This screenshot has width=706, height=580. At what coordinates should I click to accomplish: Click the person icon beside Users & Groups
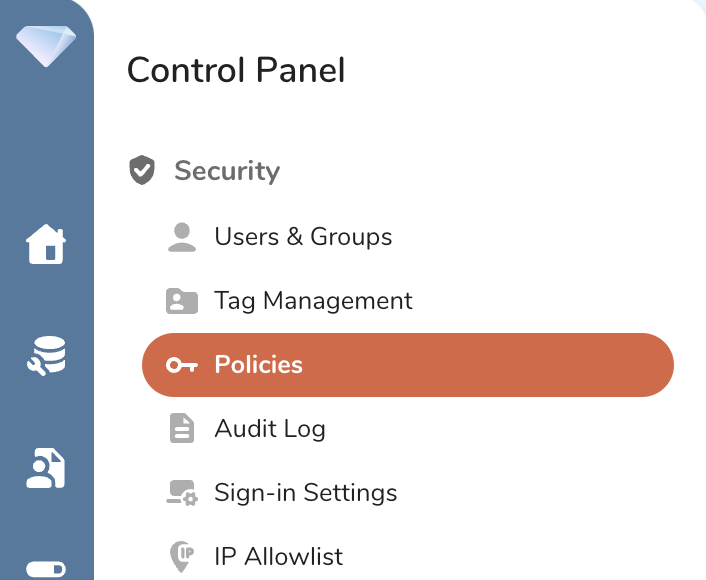pyautogui.click(x=181, y=237)
